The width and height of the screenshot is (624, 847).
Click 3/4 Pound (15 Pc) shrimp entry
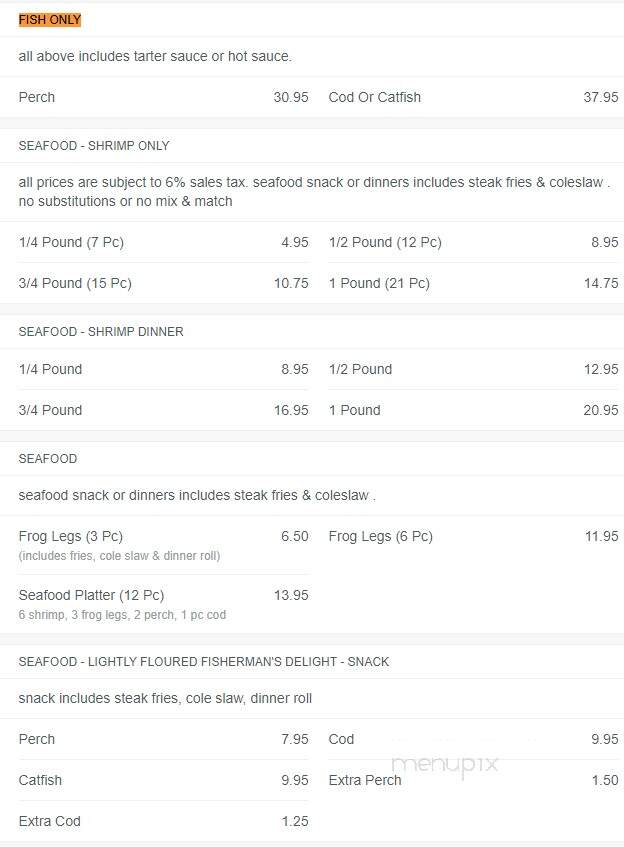[163, 283]
